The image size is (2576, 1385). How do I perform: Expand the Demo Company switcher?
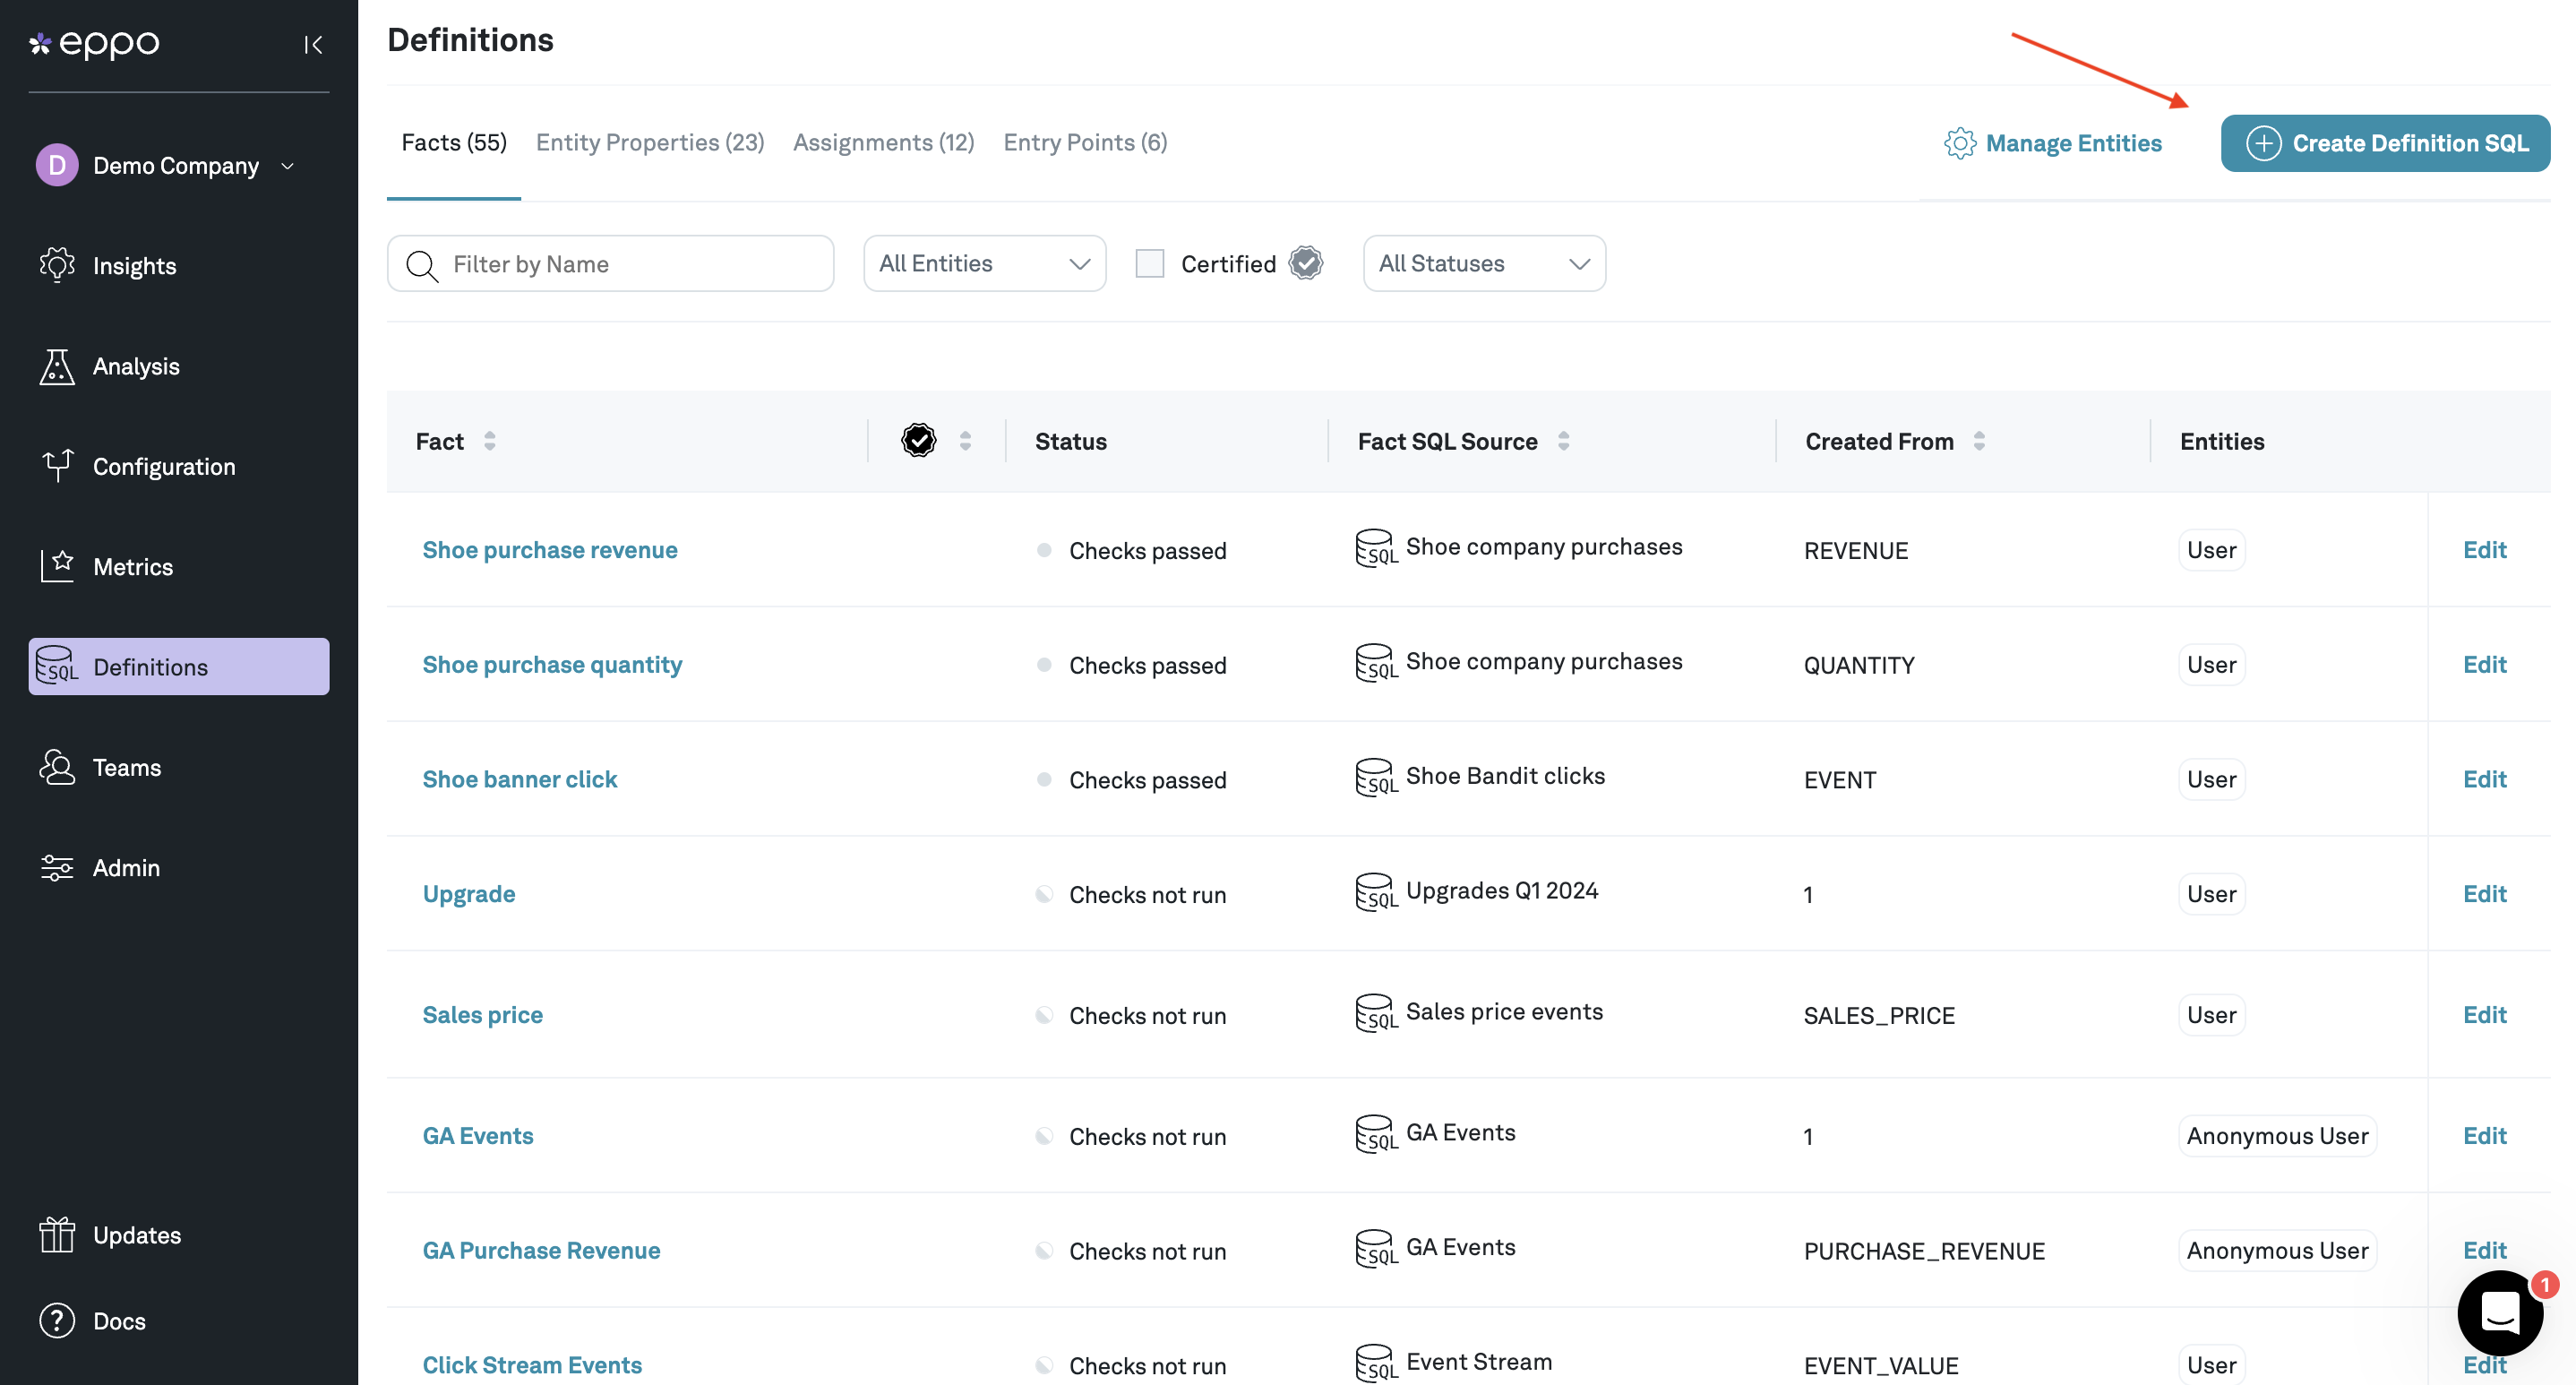[287, 166]
